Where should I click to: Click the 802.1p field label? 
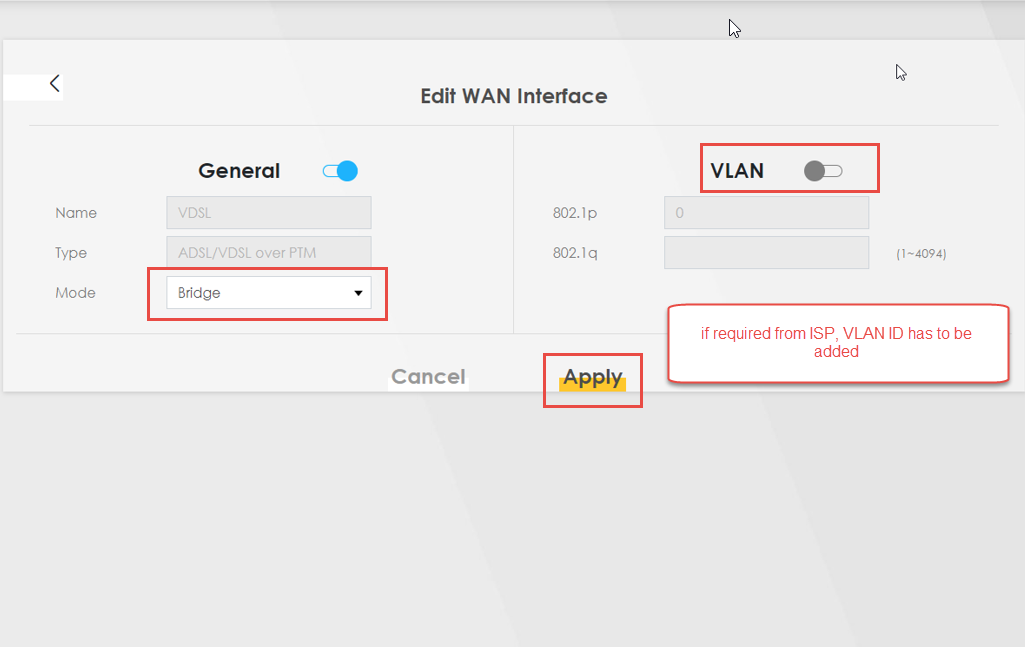tap(575, 213)
